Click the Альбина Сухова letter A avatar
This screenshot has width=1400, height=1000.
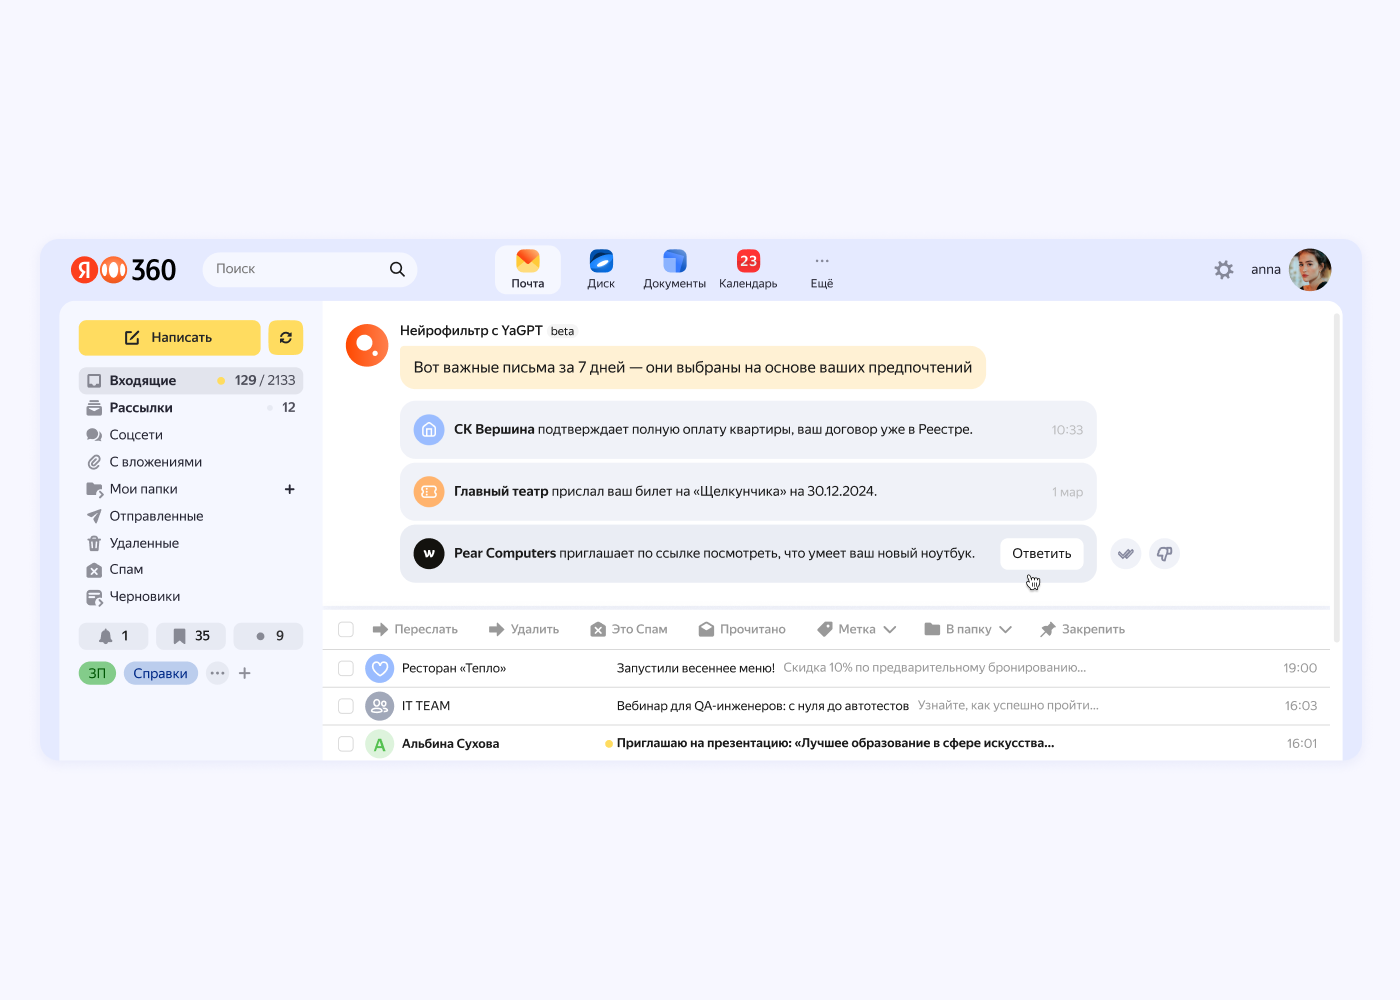tap(379, 744)
